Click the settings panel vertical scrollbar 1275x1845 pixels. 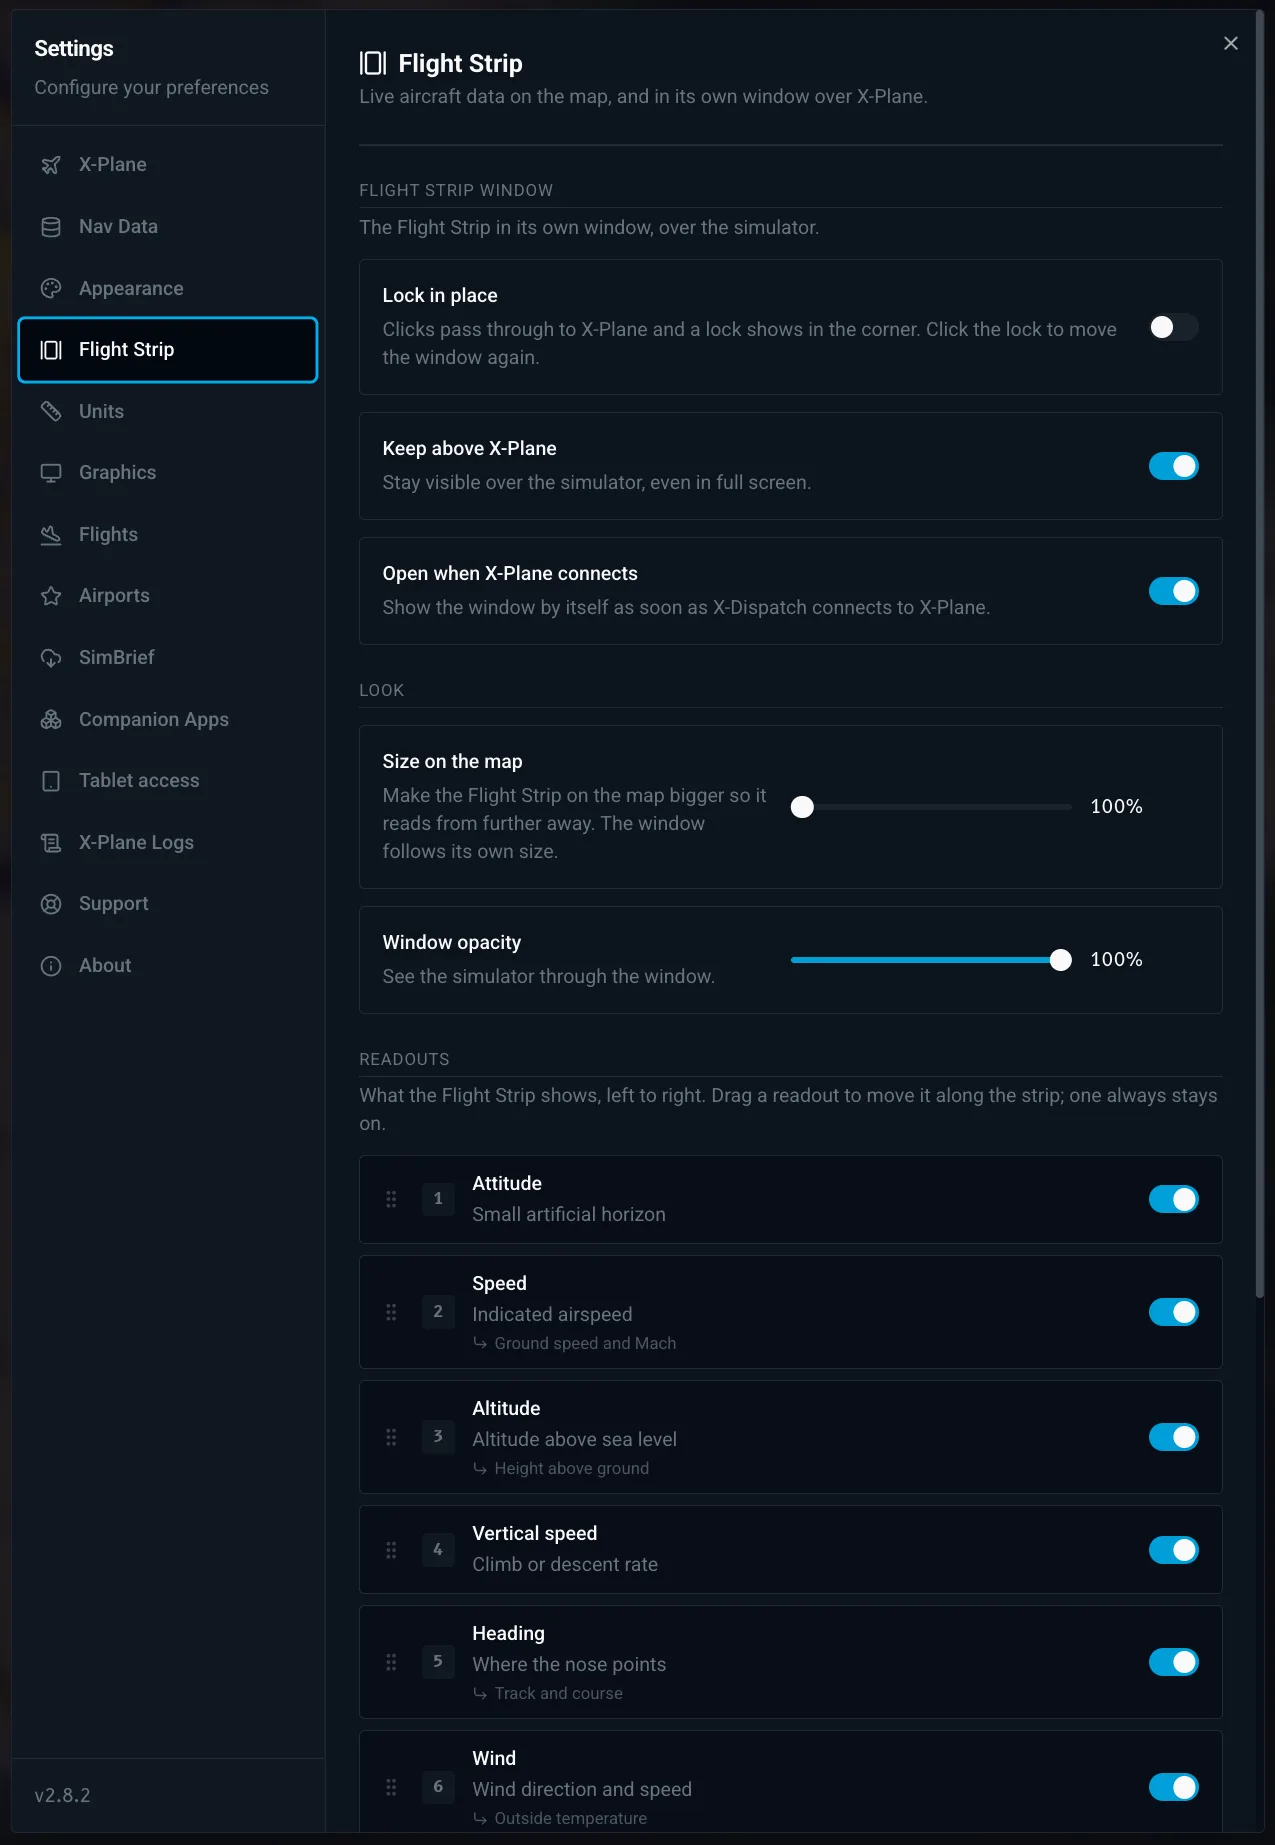tap(1260, 655)
